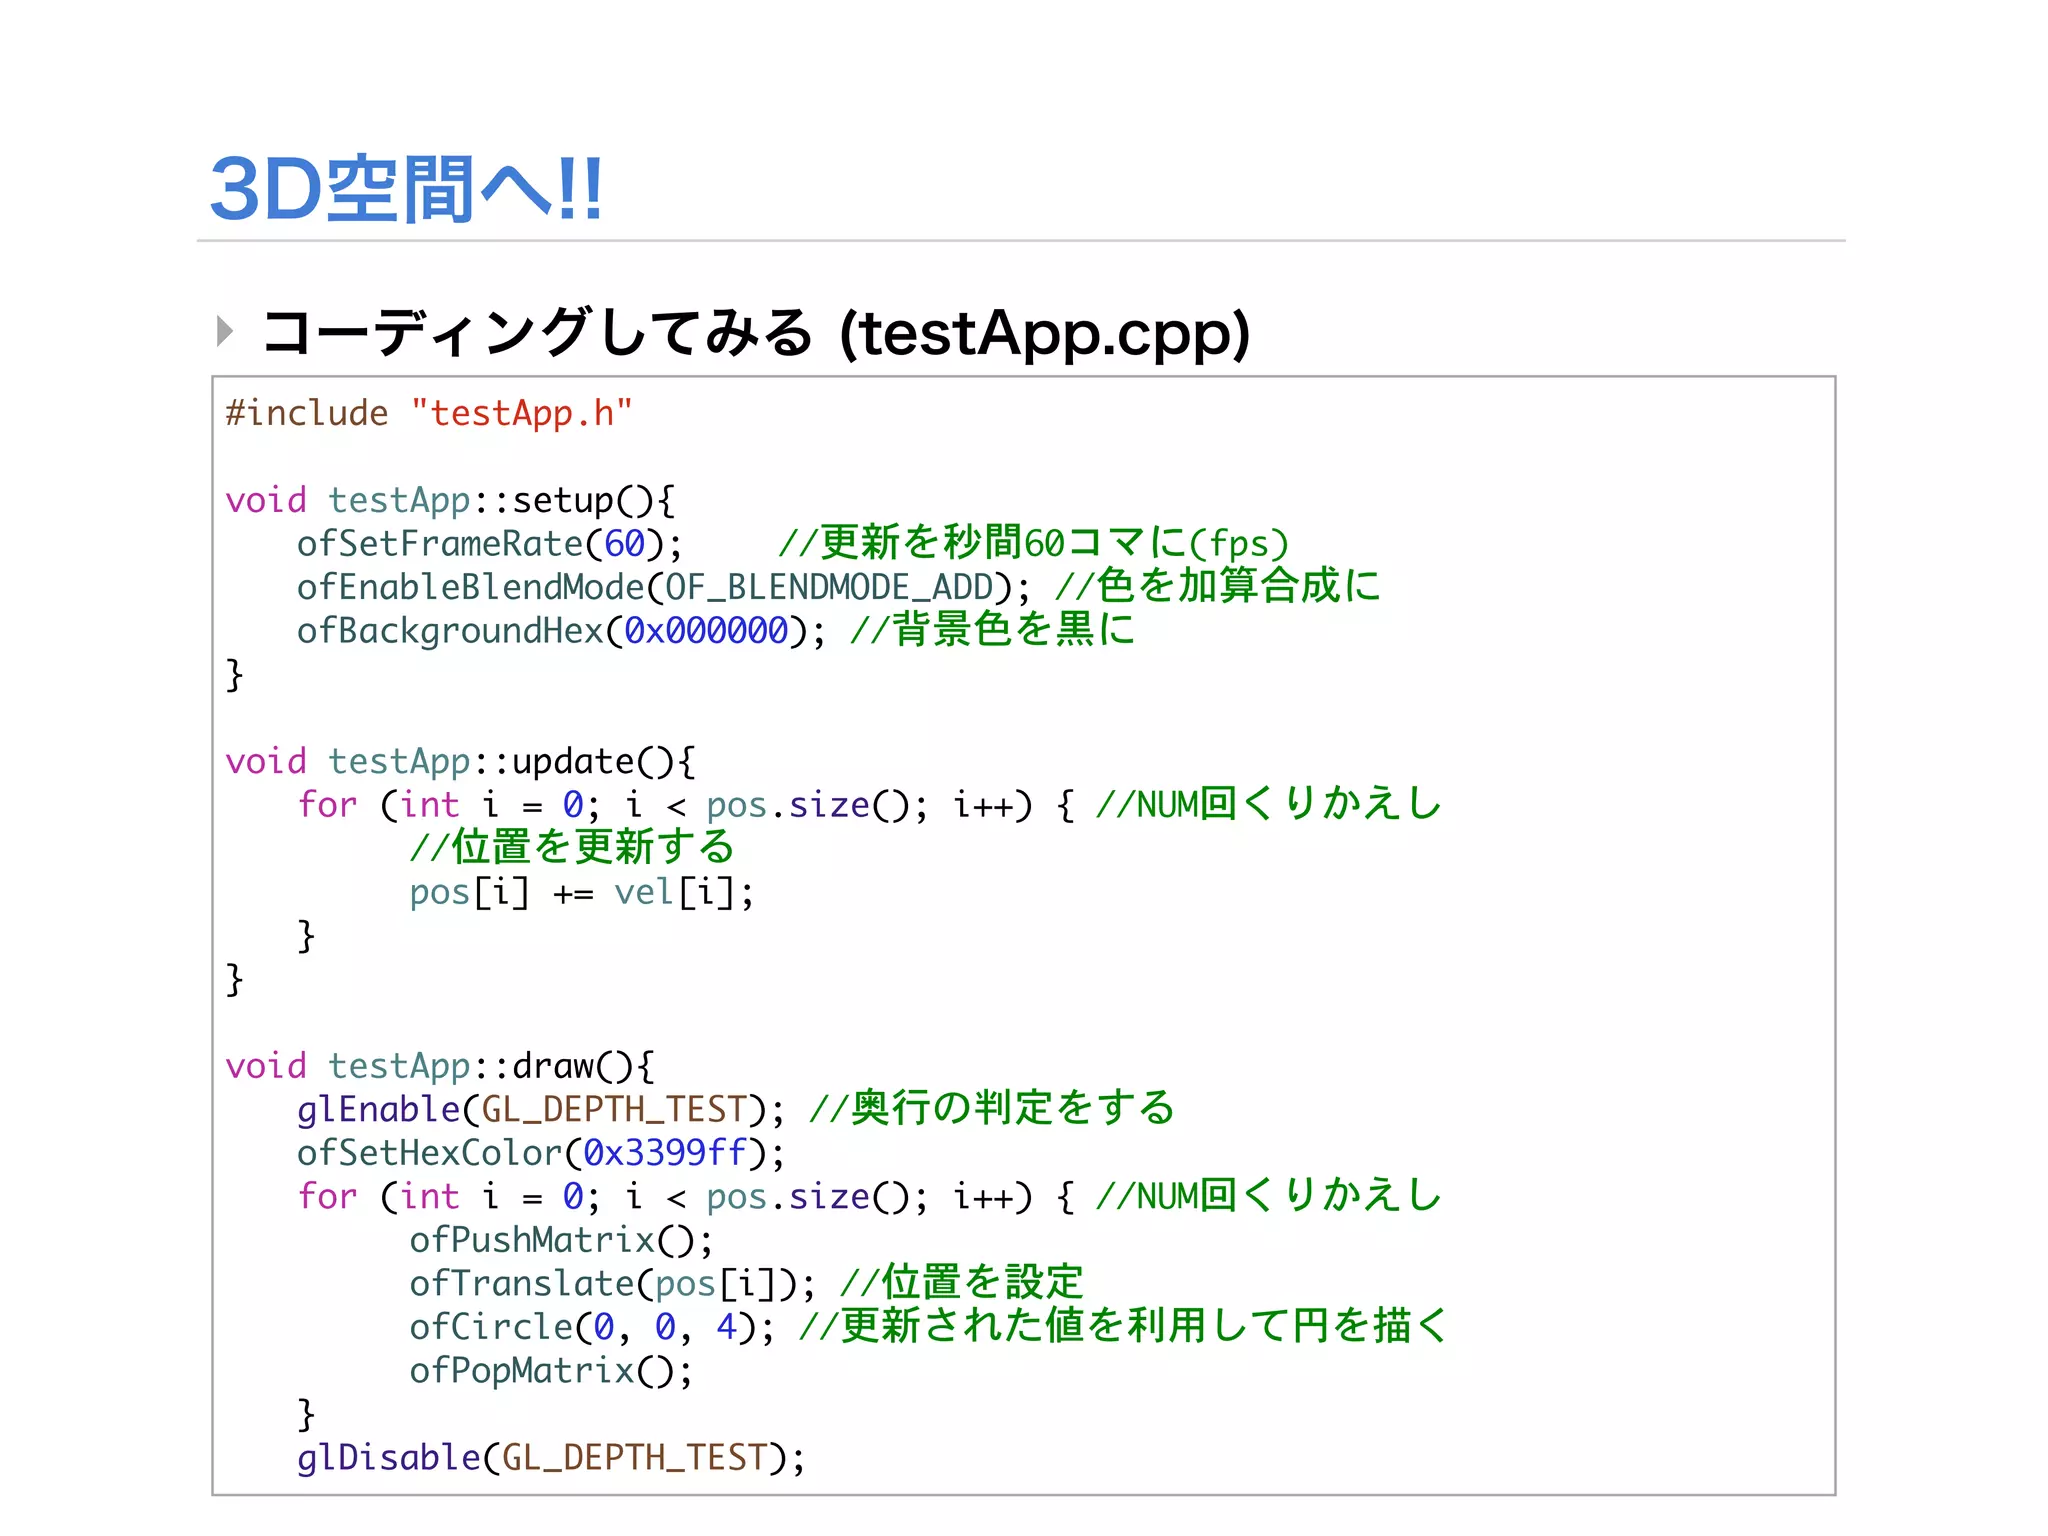Click the comment "//背景色を黒に"
Viewport: 2048px width, 1536px height.
(992, 630)
